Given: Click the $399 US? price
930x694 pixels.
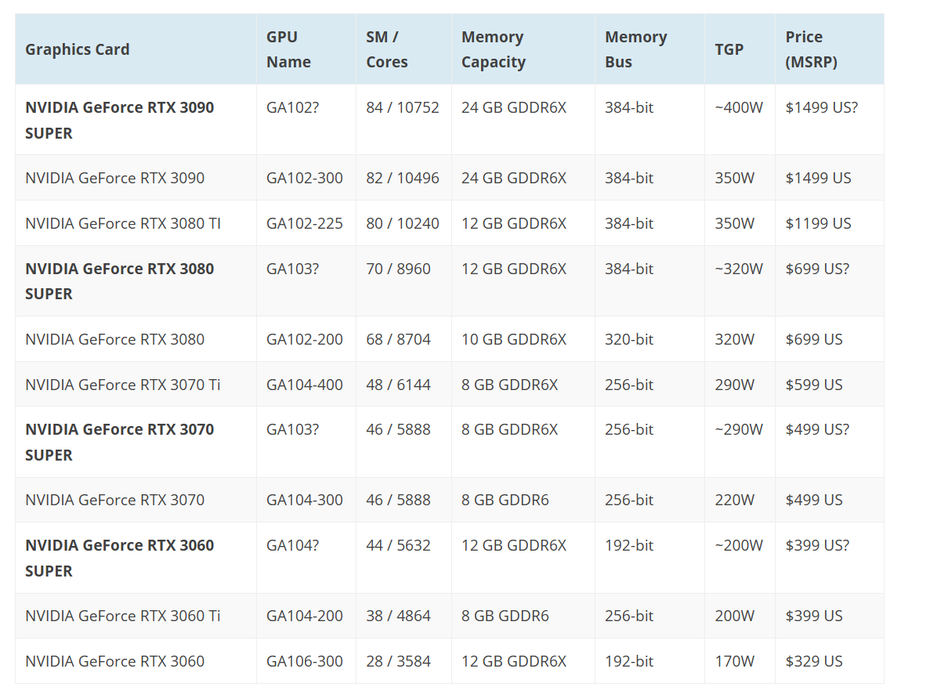Looking at the screenshot, I should [817, 546].
